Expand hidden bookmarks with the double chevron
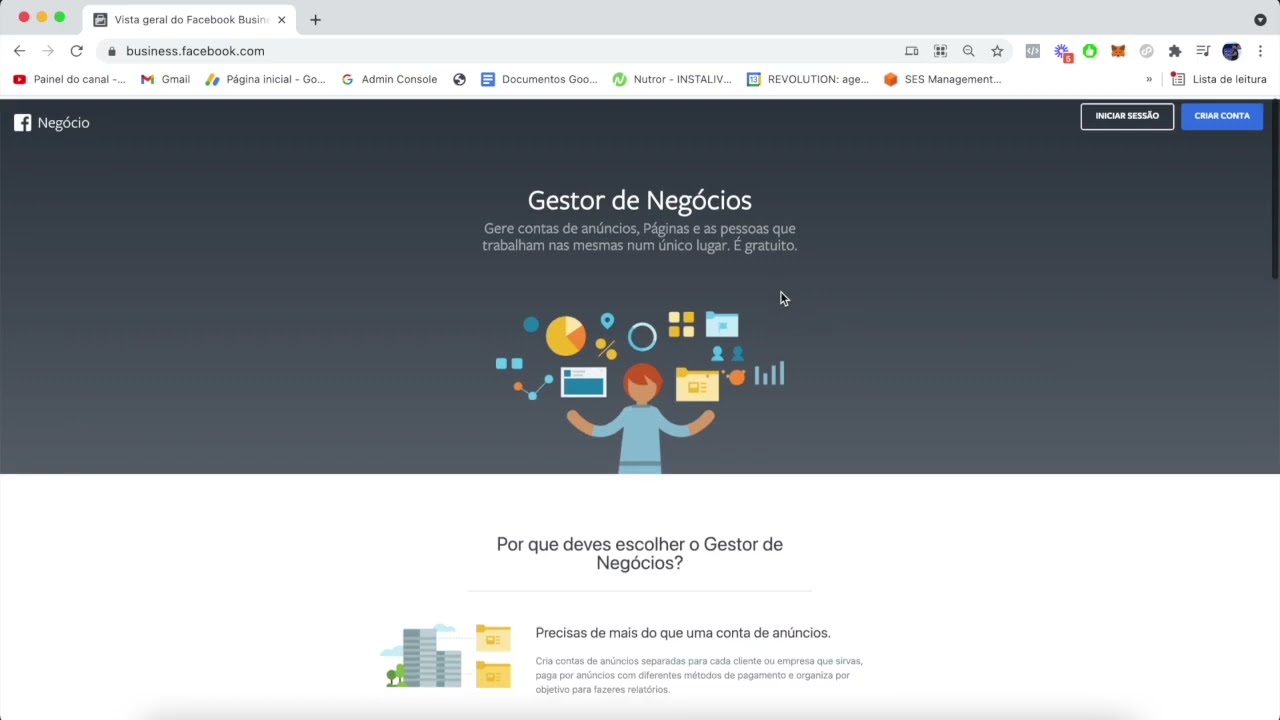Screen dimensions: 1280x720 coord(1149,79)
